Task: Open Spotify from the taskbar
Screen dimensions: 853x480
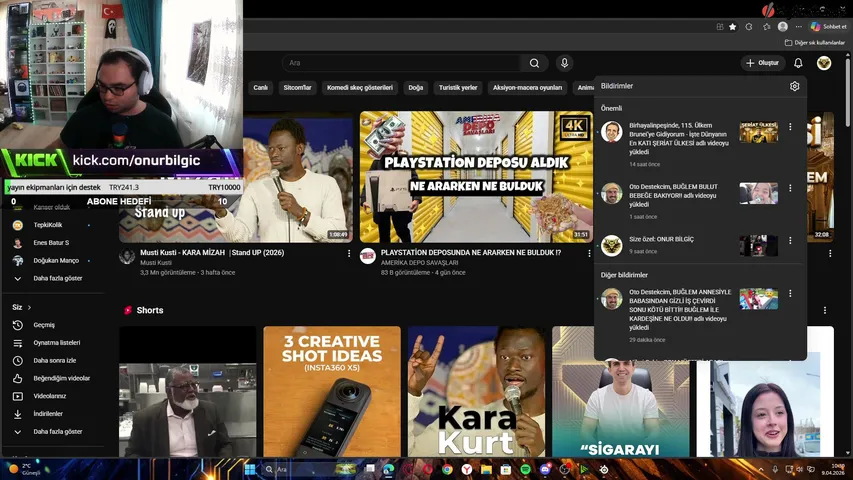Action: pyautogui.click(x=525, y=469)
